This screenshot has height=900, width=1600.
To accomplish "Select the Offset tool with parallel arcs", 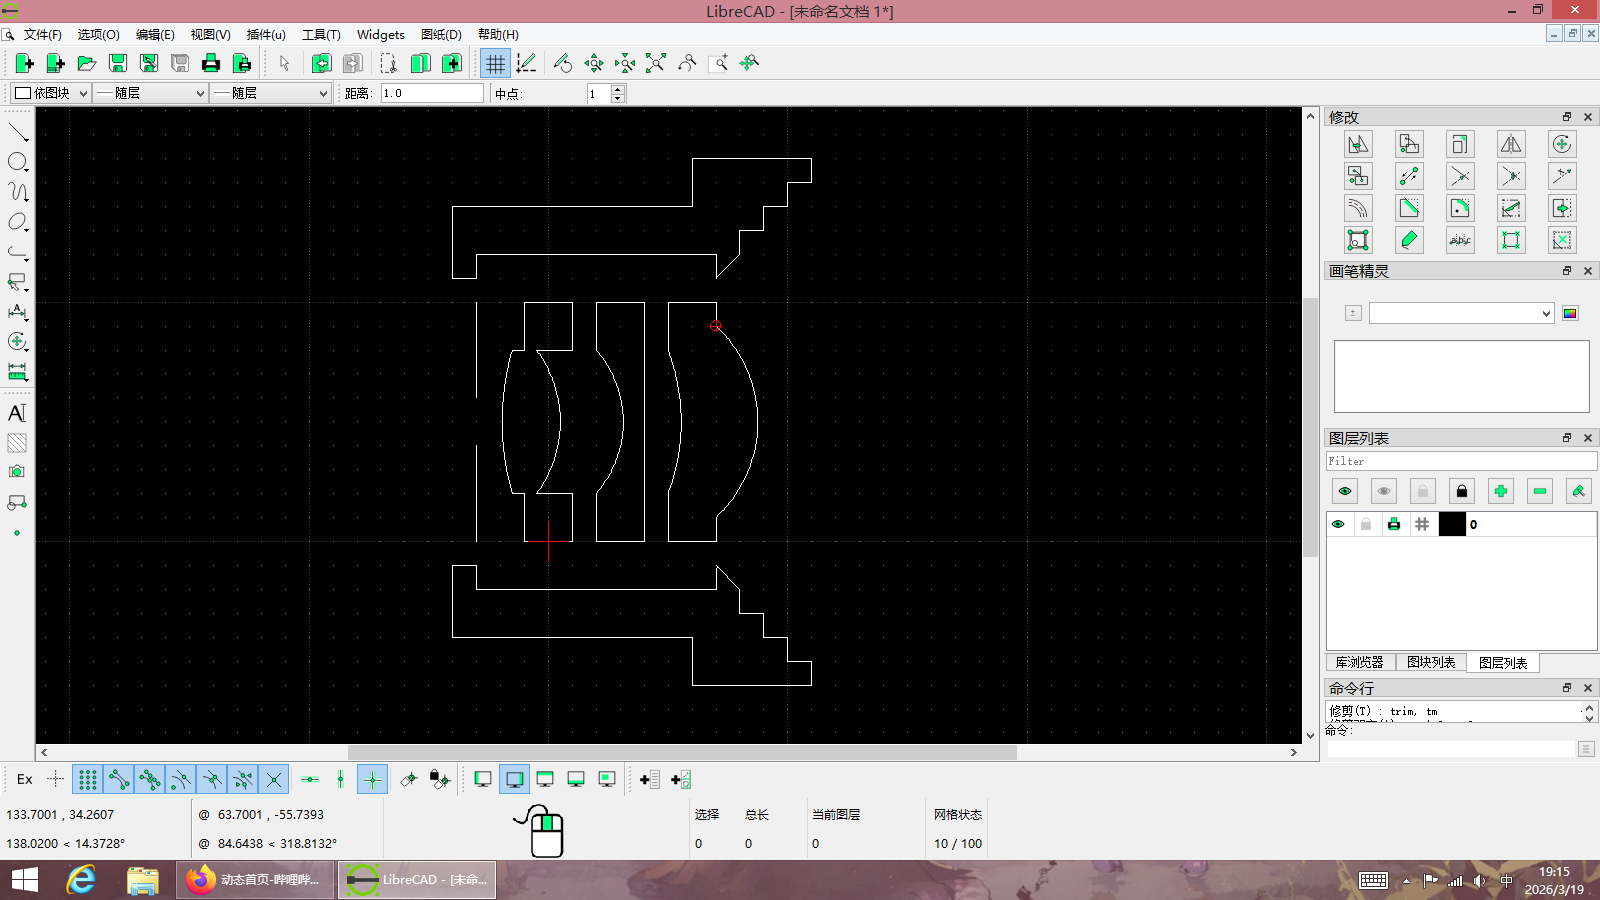I will (1358, 208).
